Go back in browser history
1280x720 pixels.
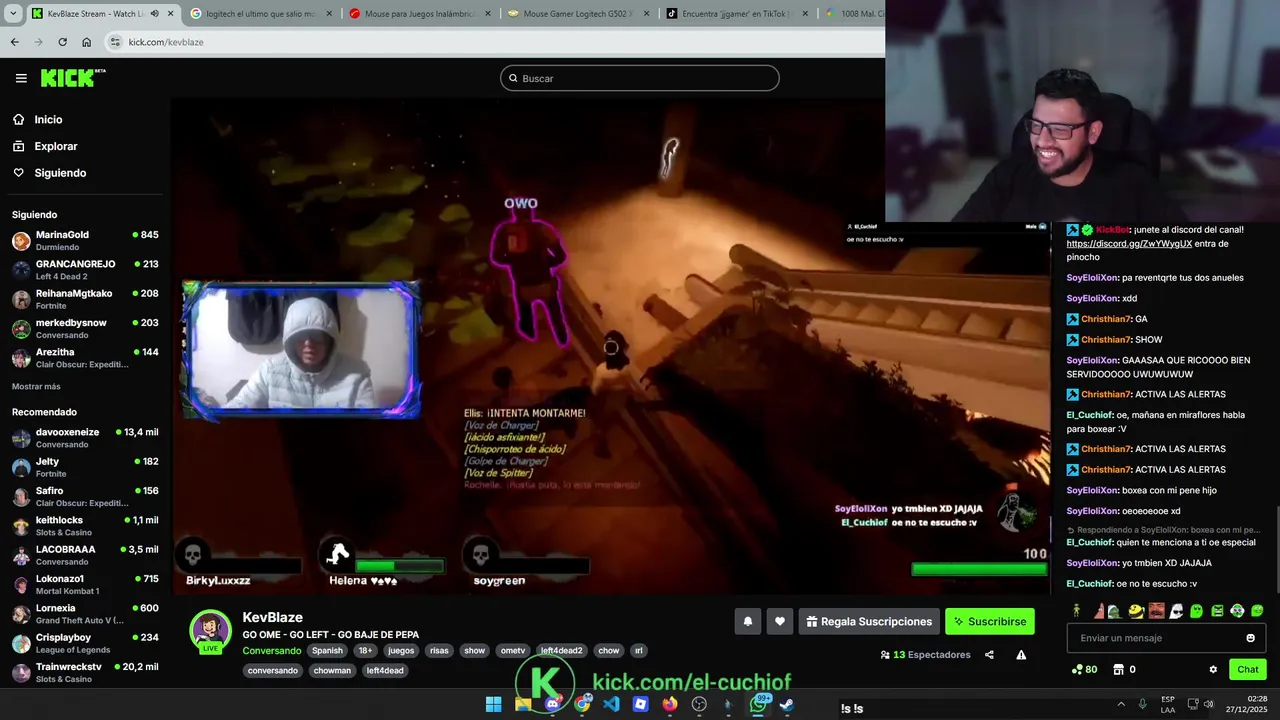click(x=14, y=42)
